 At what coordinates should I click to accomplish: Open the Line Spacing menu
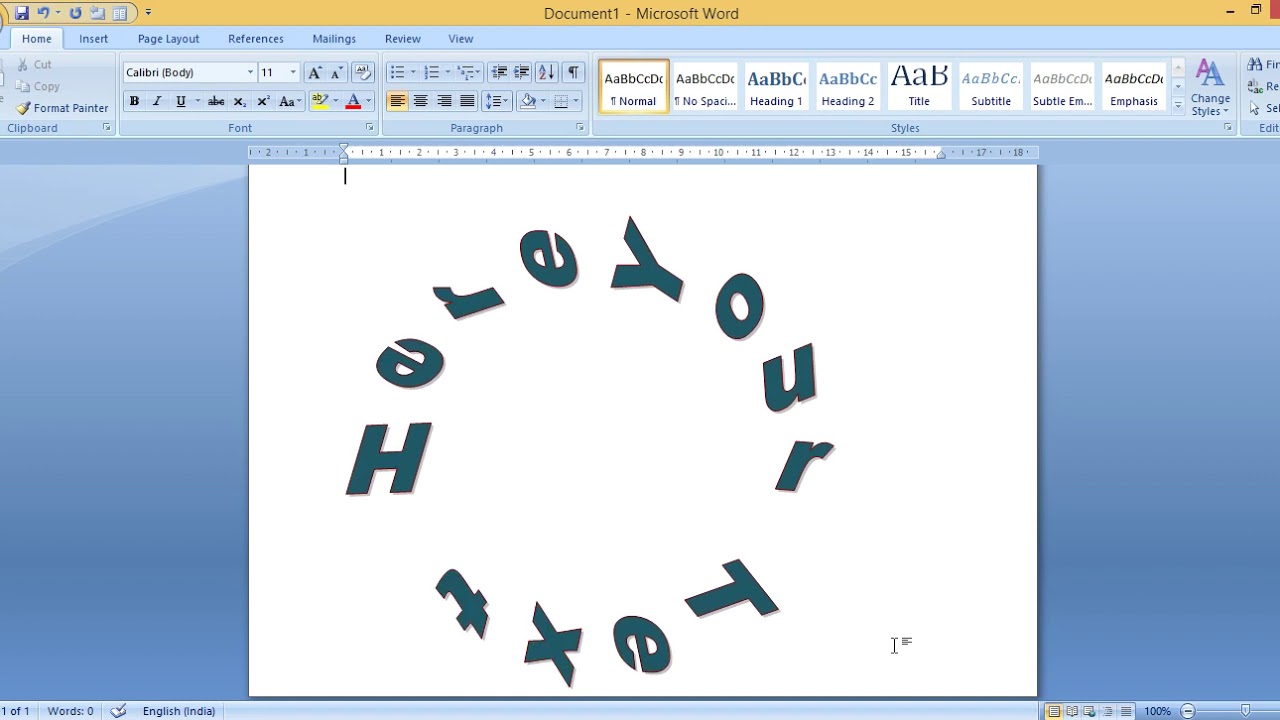pyautogui.click(x=496, y=101)
